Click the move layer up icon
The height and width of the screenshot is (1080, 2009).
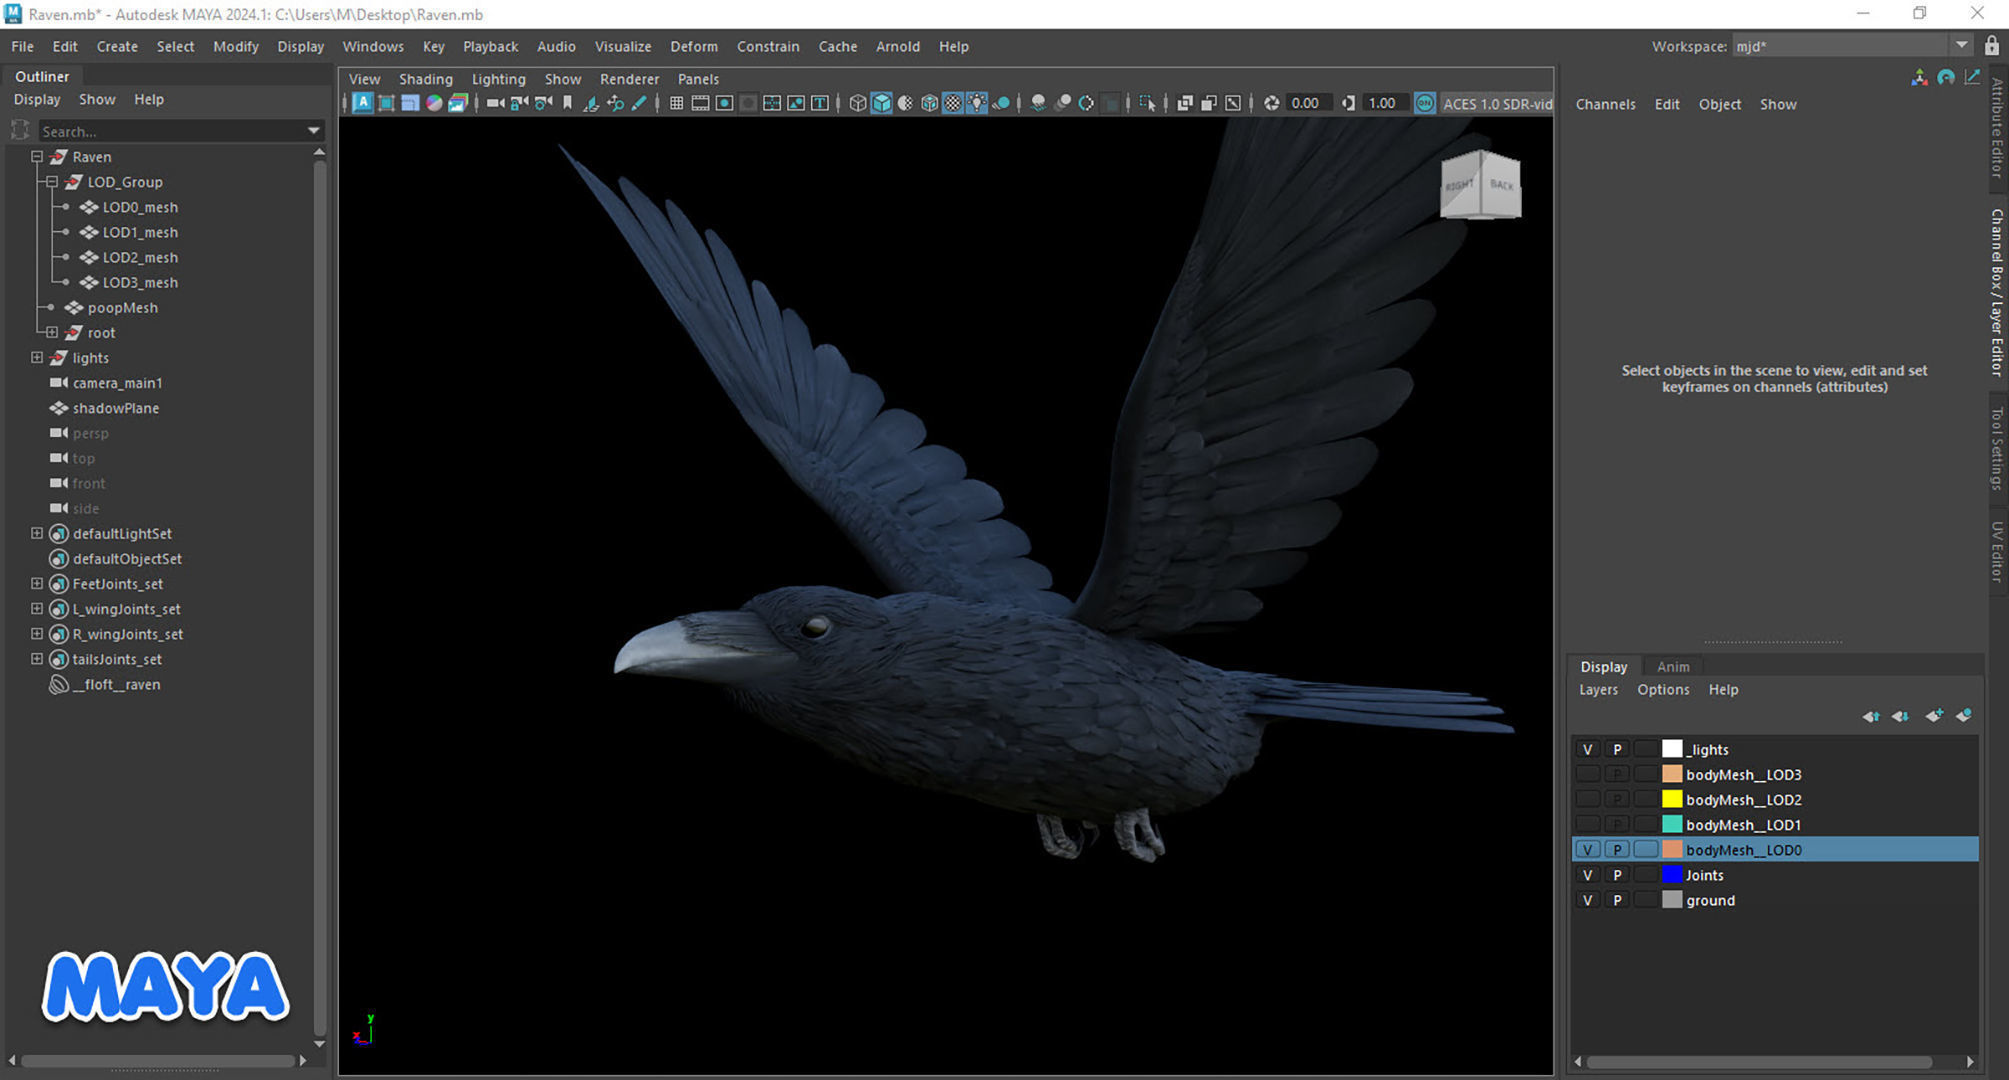pyautogui.click(x=1871, y=716)
